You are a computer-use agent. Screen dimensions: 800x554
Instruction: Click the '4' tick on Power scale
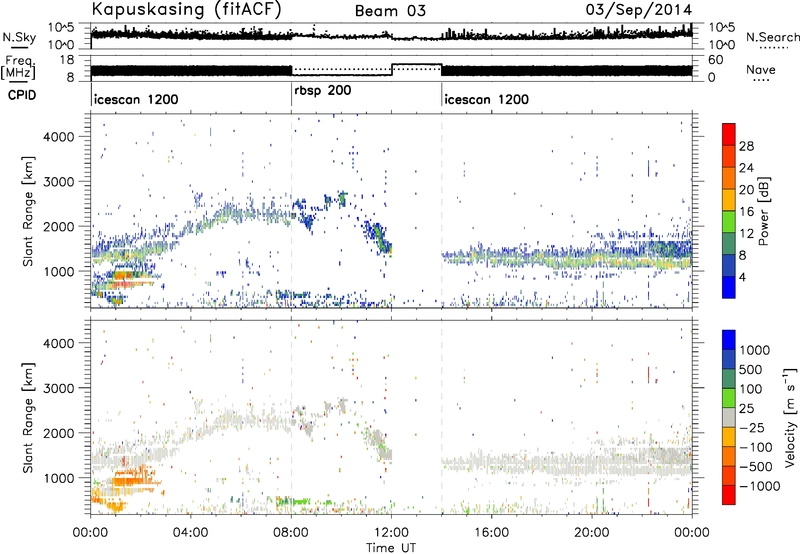743,277
